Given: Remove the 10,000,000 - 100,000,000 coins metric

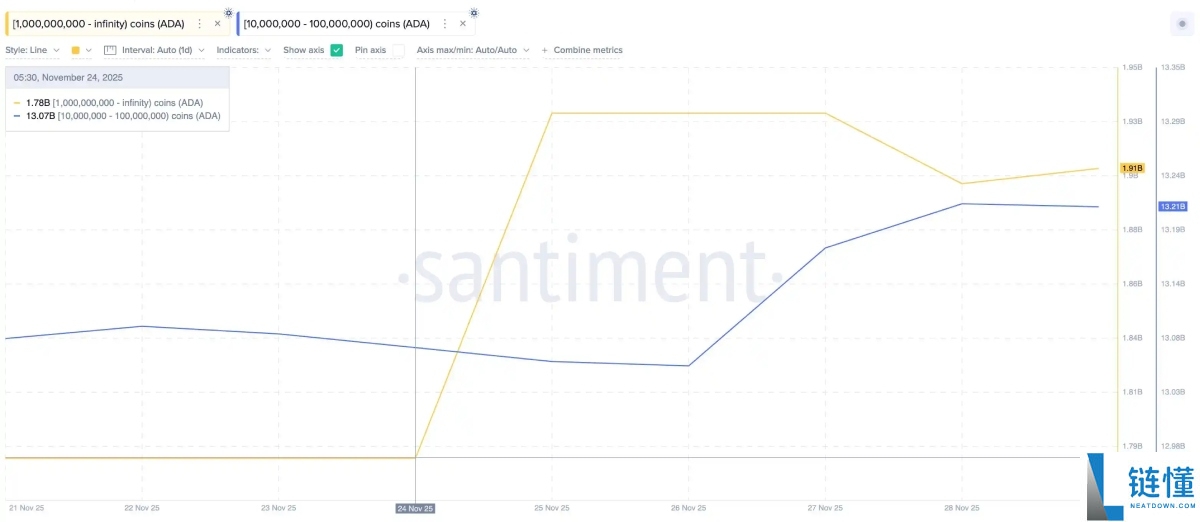Looking at the screenshot, I should tap(462, 24).
